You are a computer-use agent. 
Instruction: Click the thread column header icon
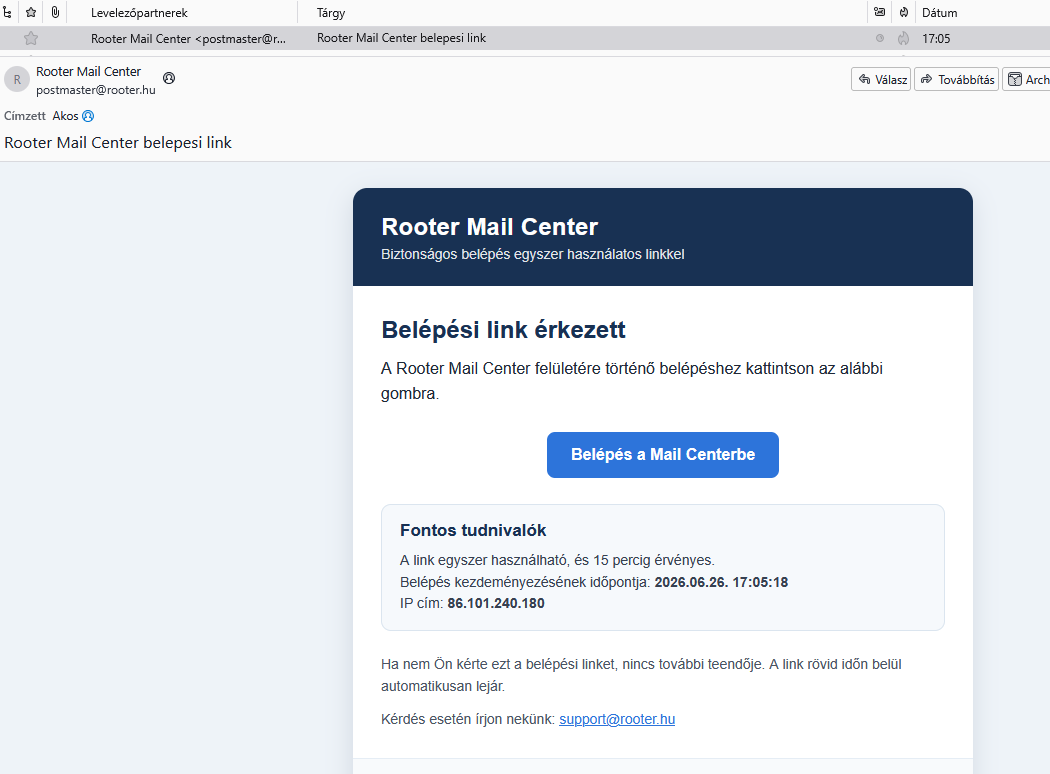[7, 12]
